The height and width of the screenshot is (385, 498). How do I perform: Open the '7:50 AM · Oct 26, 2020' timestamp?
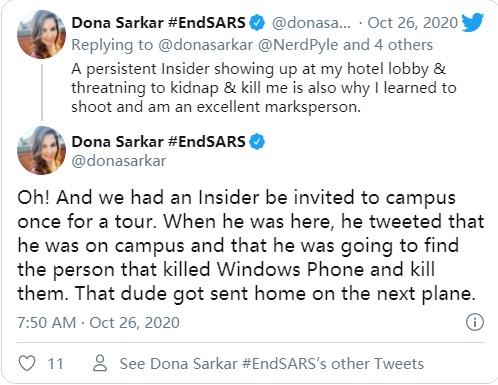(98, 323)
